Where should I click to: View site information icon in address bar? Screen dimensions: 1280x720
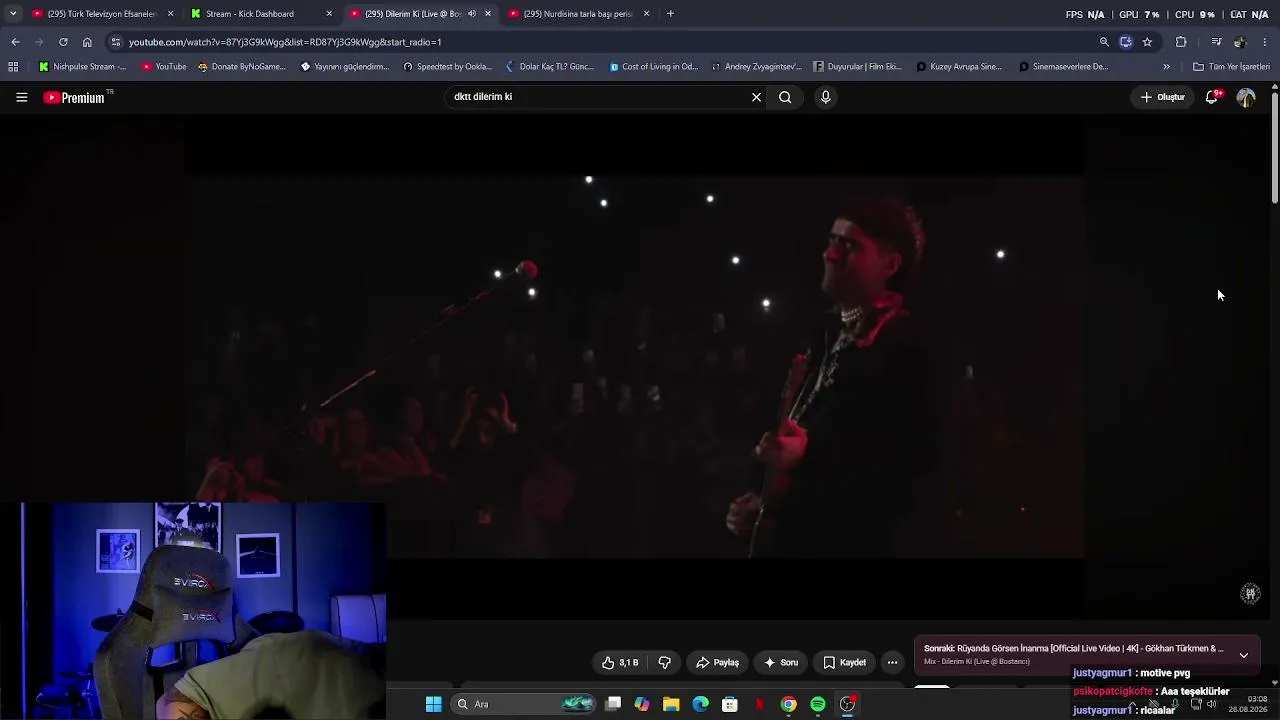115,42
